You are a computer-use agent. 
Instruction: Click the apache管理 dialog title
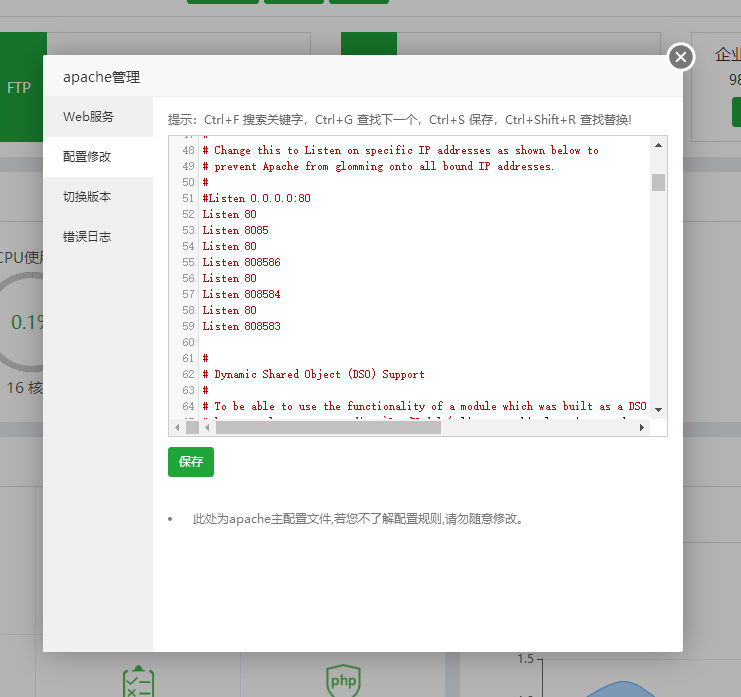101,77
